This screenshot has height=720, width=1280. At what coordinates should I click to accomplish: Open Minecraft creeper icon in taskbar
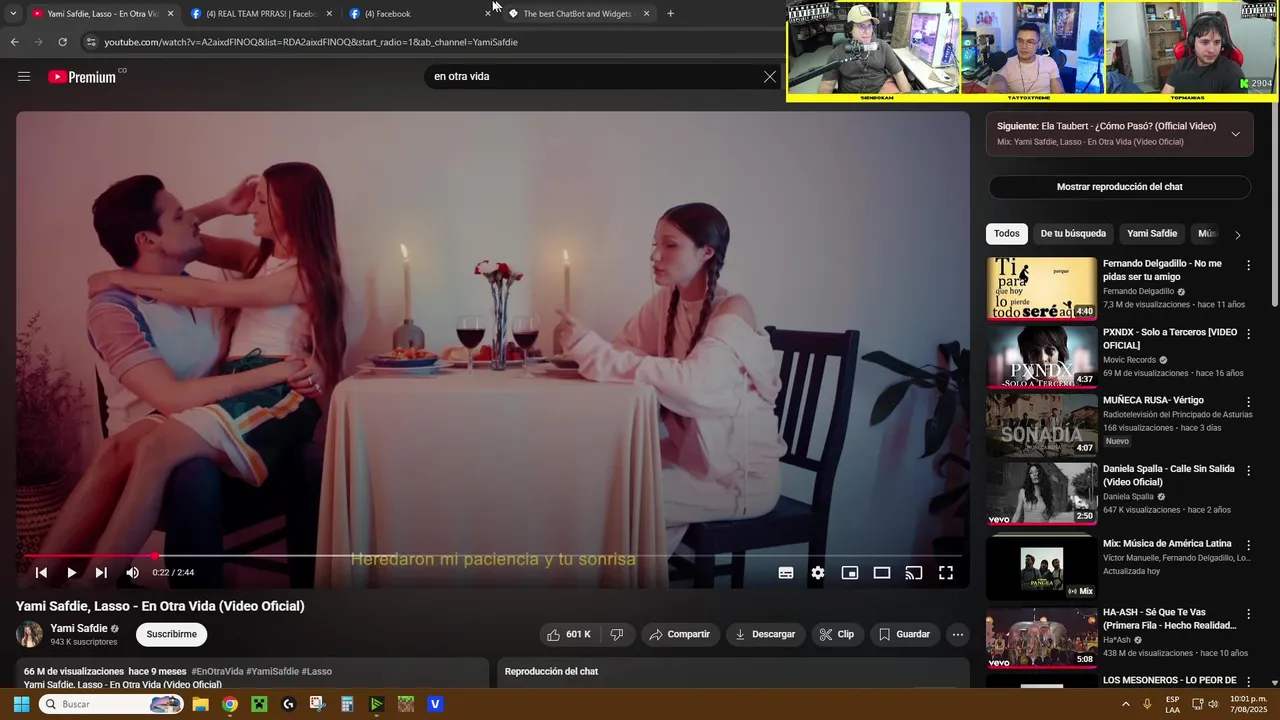click(259, 704)
